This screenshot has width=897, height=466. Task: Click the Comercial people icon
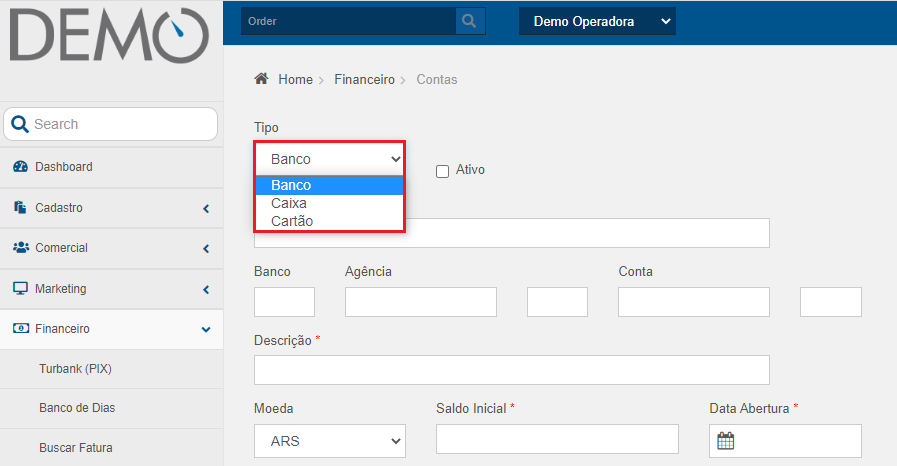tap(21, 248)
